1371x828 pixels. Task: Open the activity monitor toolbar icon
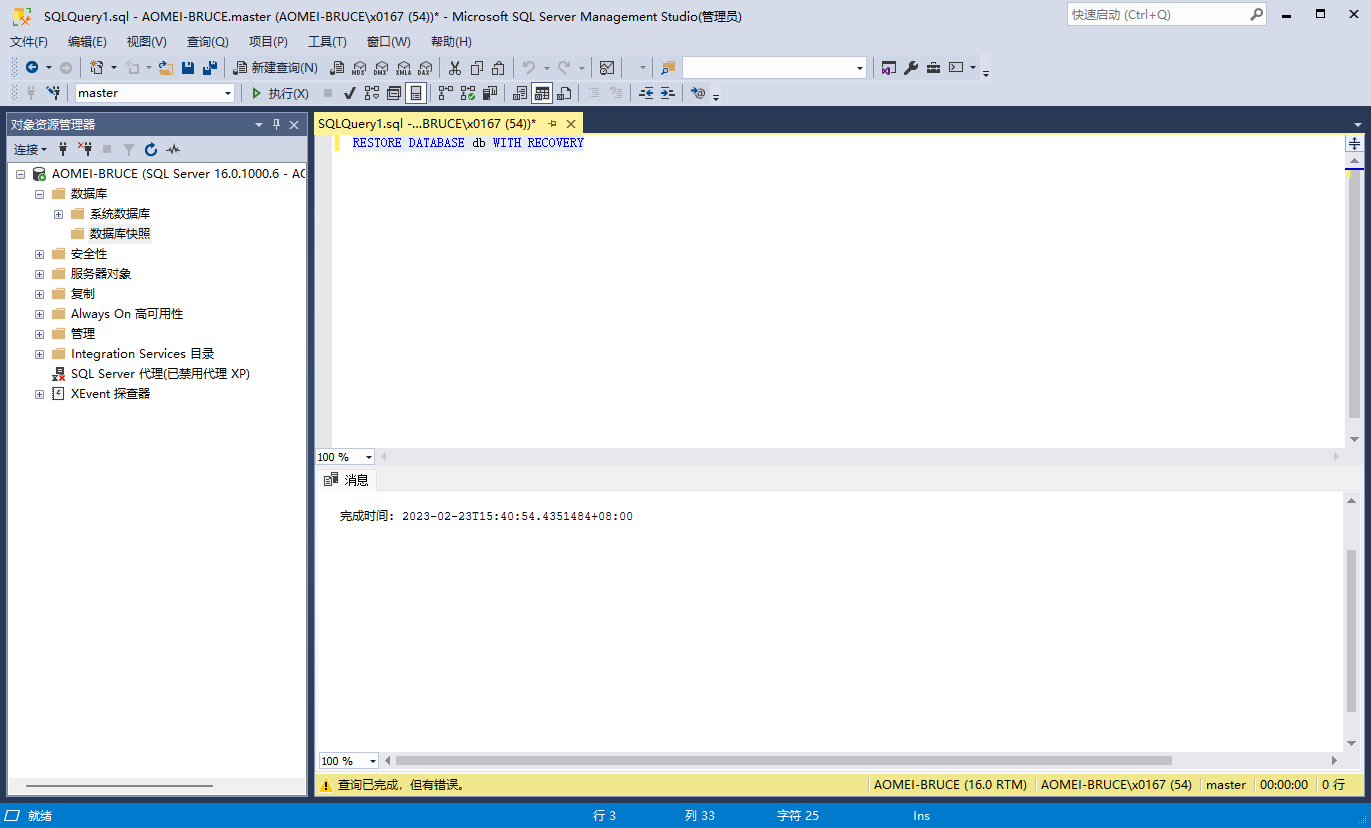point(606,68)
